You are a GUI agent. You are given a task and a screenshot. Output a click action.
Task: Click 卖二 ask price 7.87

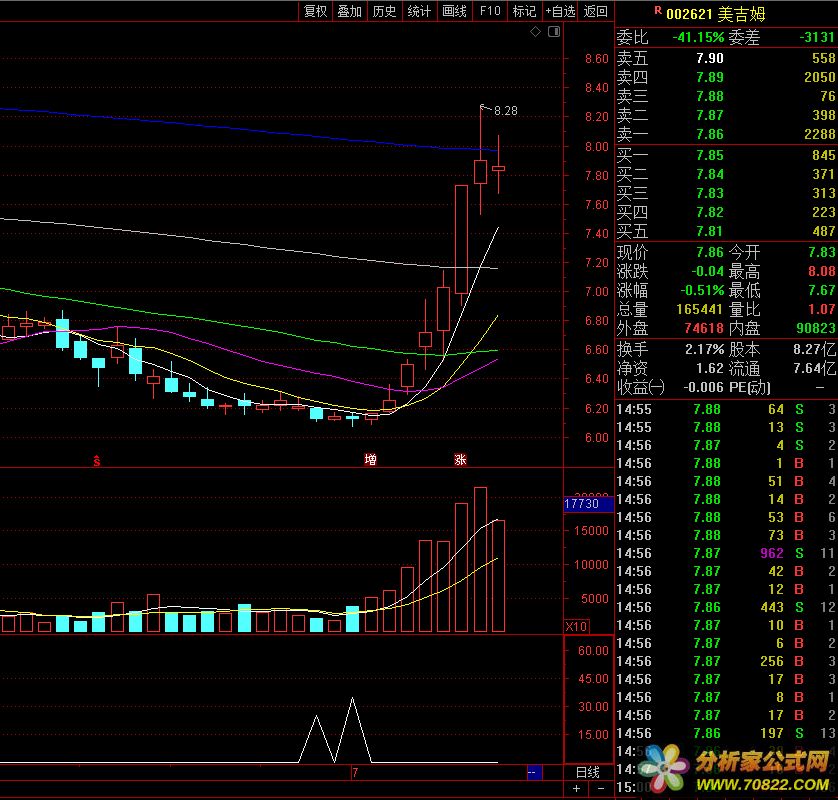[x=710, y=115]
